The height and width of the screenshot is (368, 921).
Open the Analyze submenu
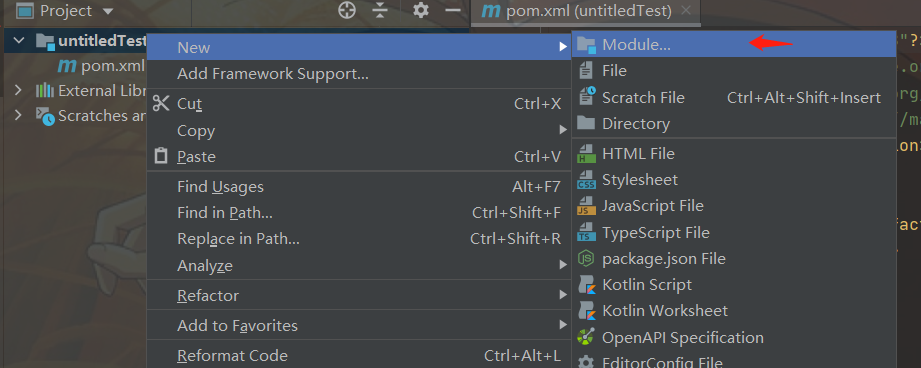click(x=359, y=266)
